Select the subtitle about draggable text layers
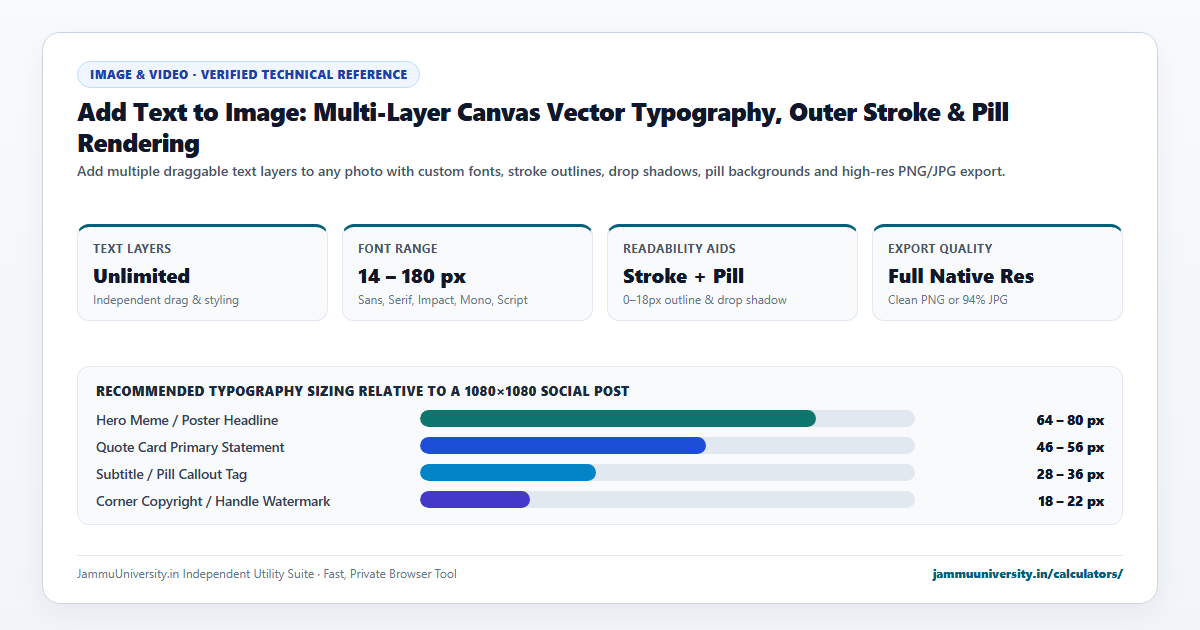 pos(541,171)
